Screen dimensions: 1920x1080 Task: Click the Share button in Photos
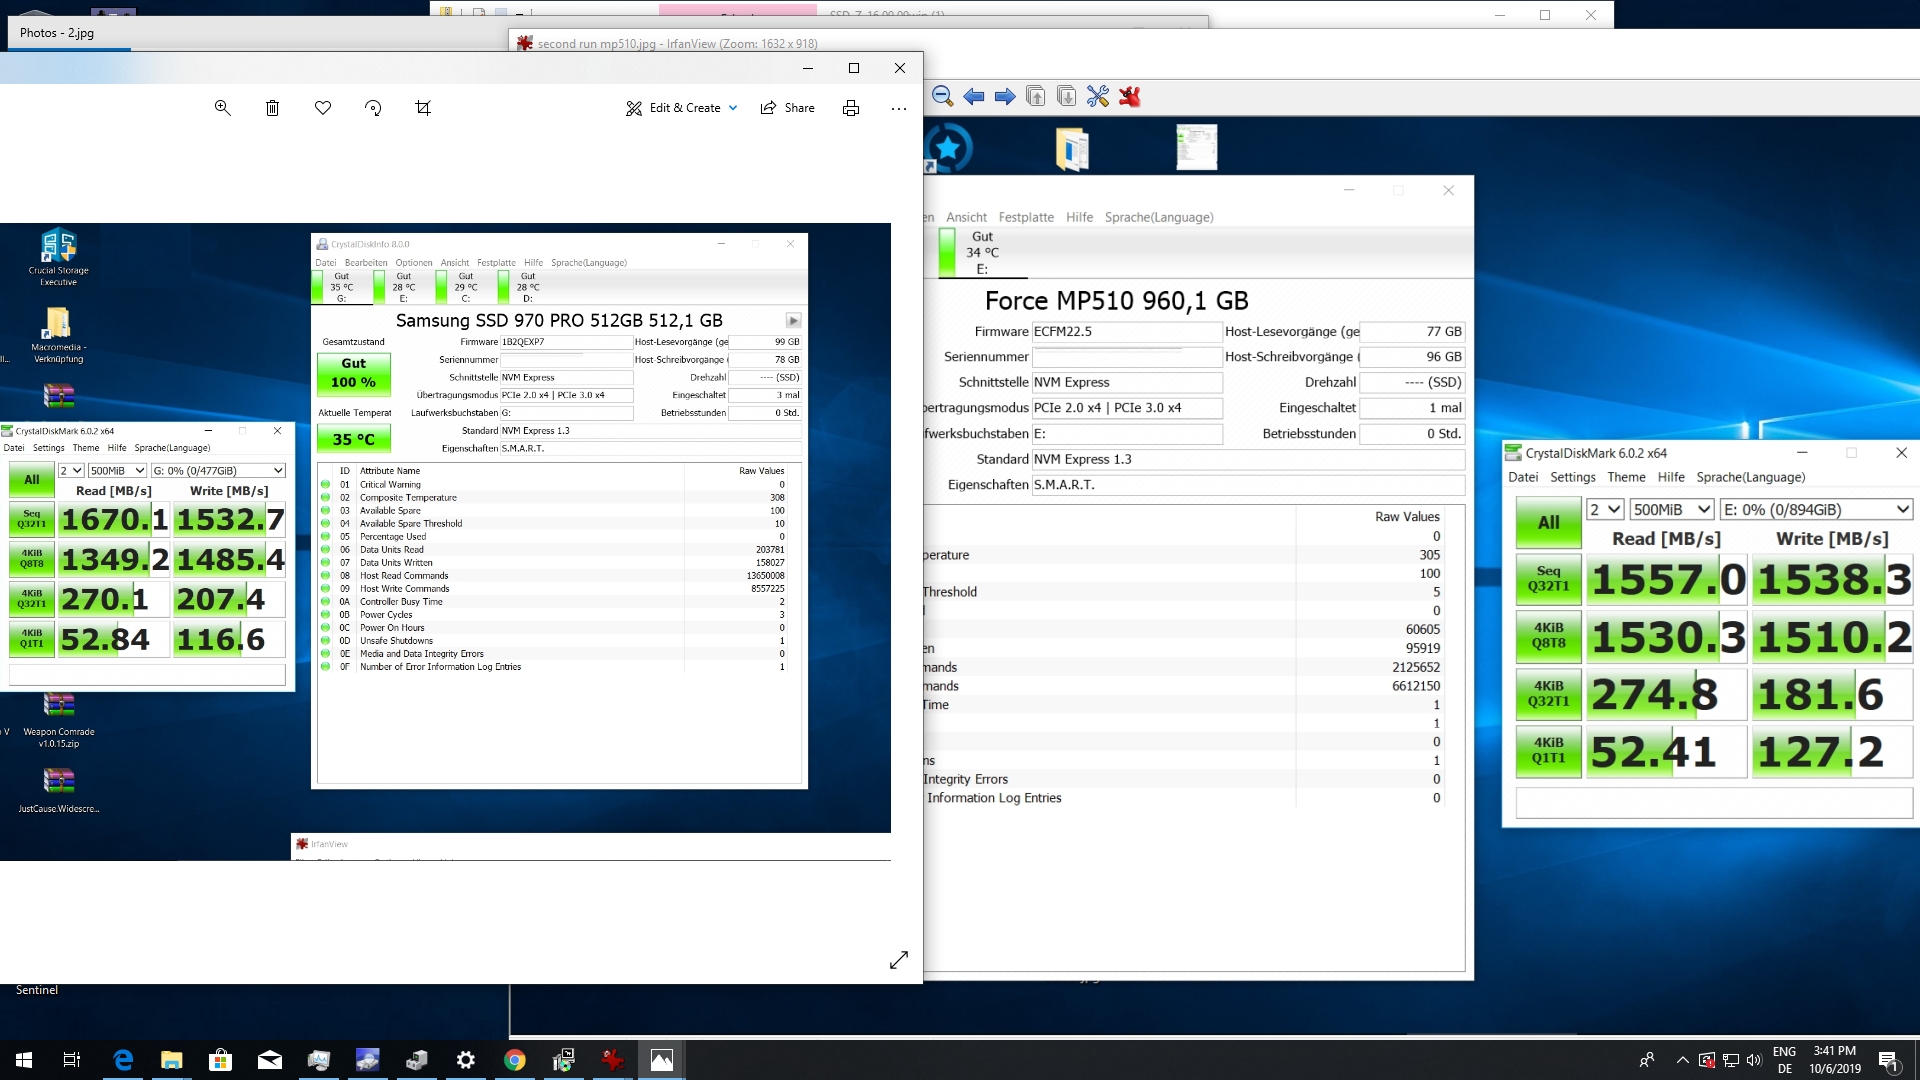pos(788,108)
